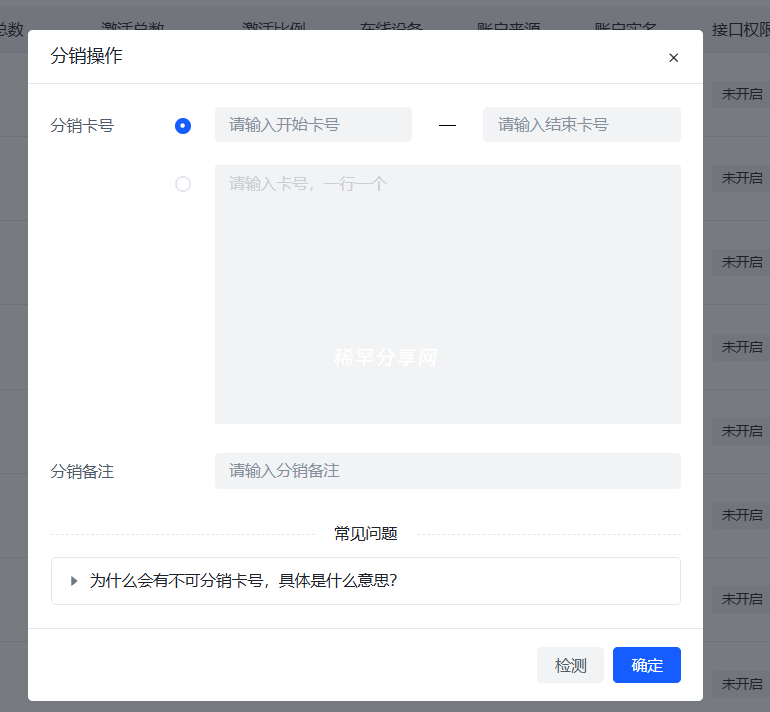Click the 分销备注 field label
The image size is (770, 712).
click(x=82, y=471)
